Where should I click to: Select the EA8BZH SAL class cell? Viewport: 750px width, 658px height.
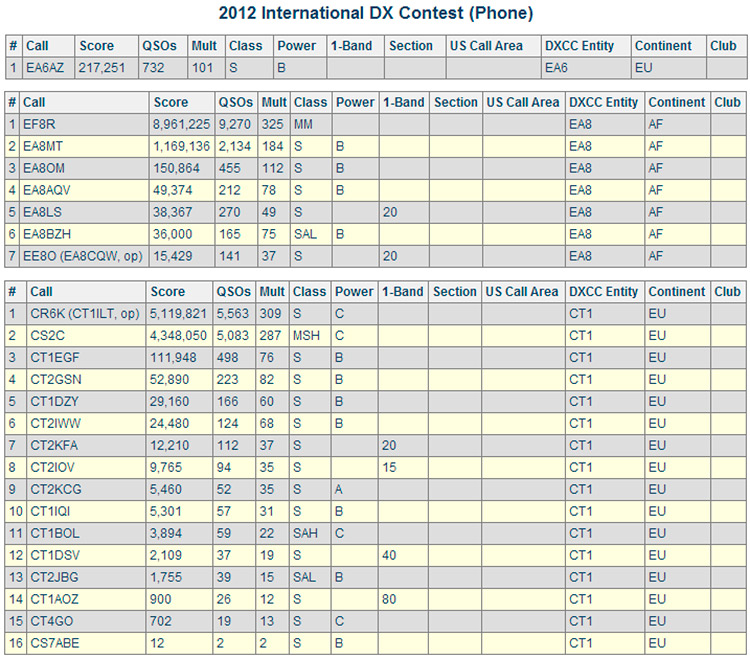click(x=311, y=234)
